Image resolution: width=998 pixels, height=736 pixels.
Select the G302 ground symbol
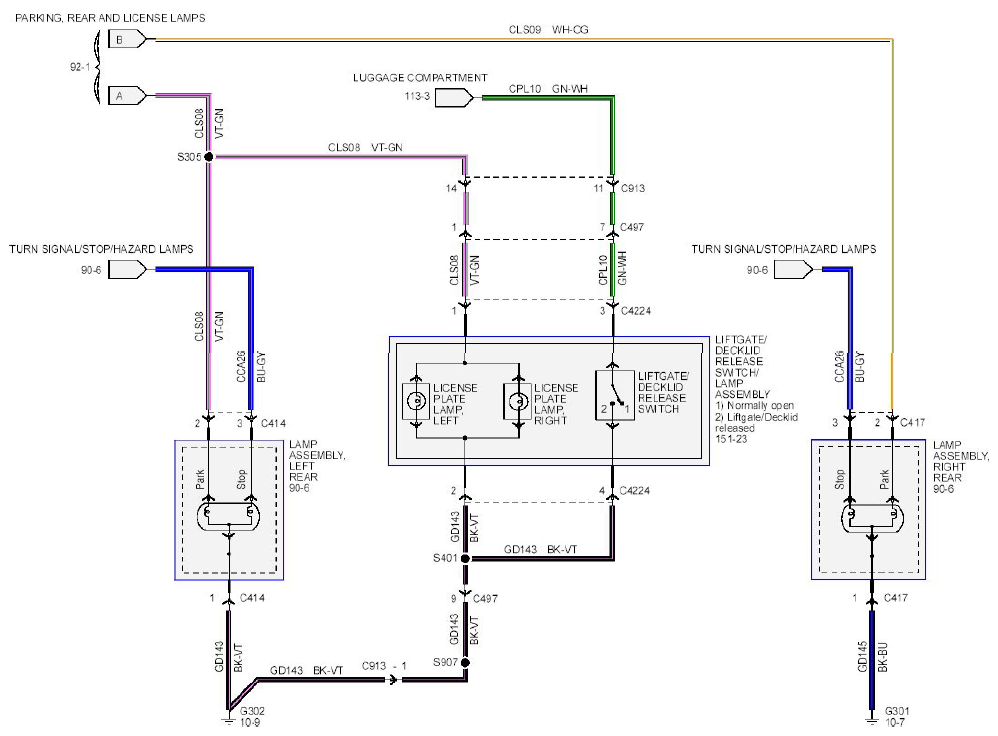tap(228, 720)
